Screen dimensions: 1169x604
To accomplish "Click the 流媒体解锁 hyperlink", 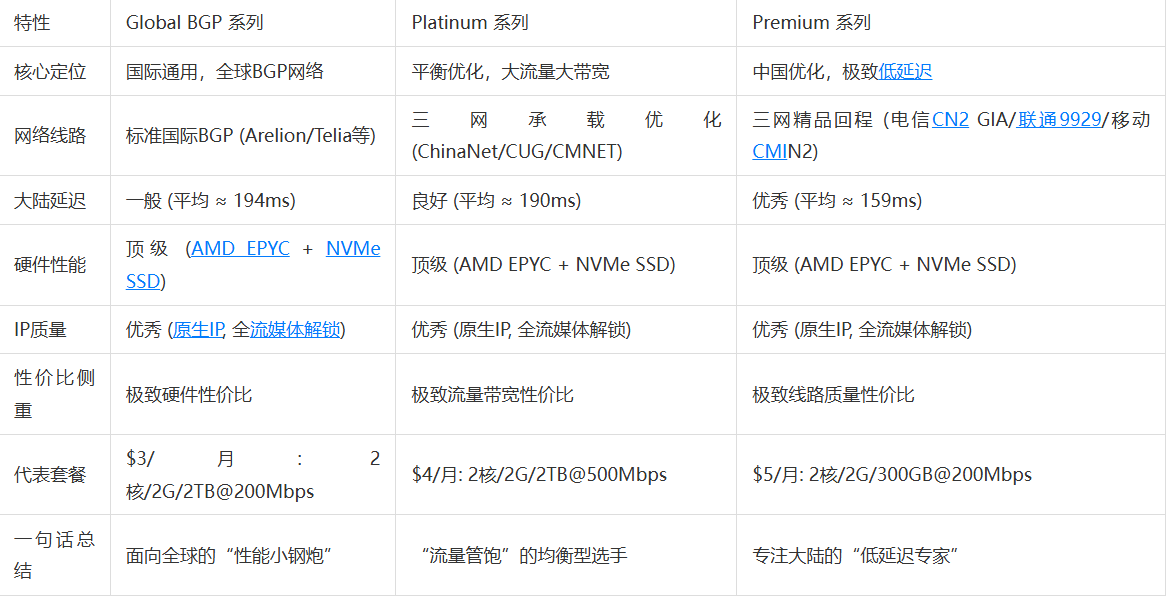I will (x=297, y=330).
